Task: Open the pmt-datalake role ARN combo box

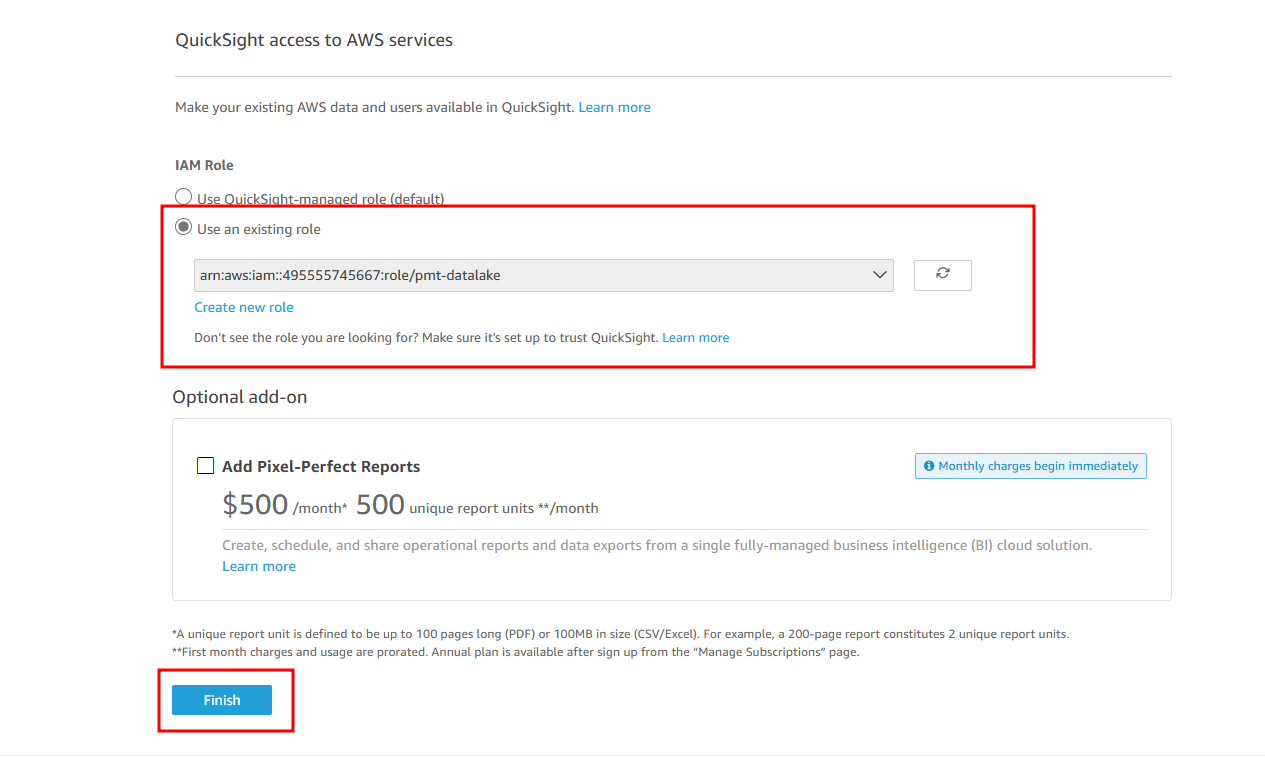Action: tap(530, 275)
